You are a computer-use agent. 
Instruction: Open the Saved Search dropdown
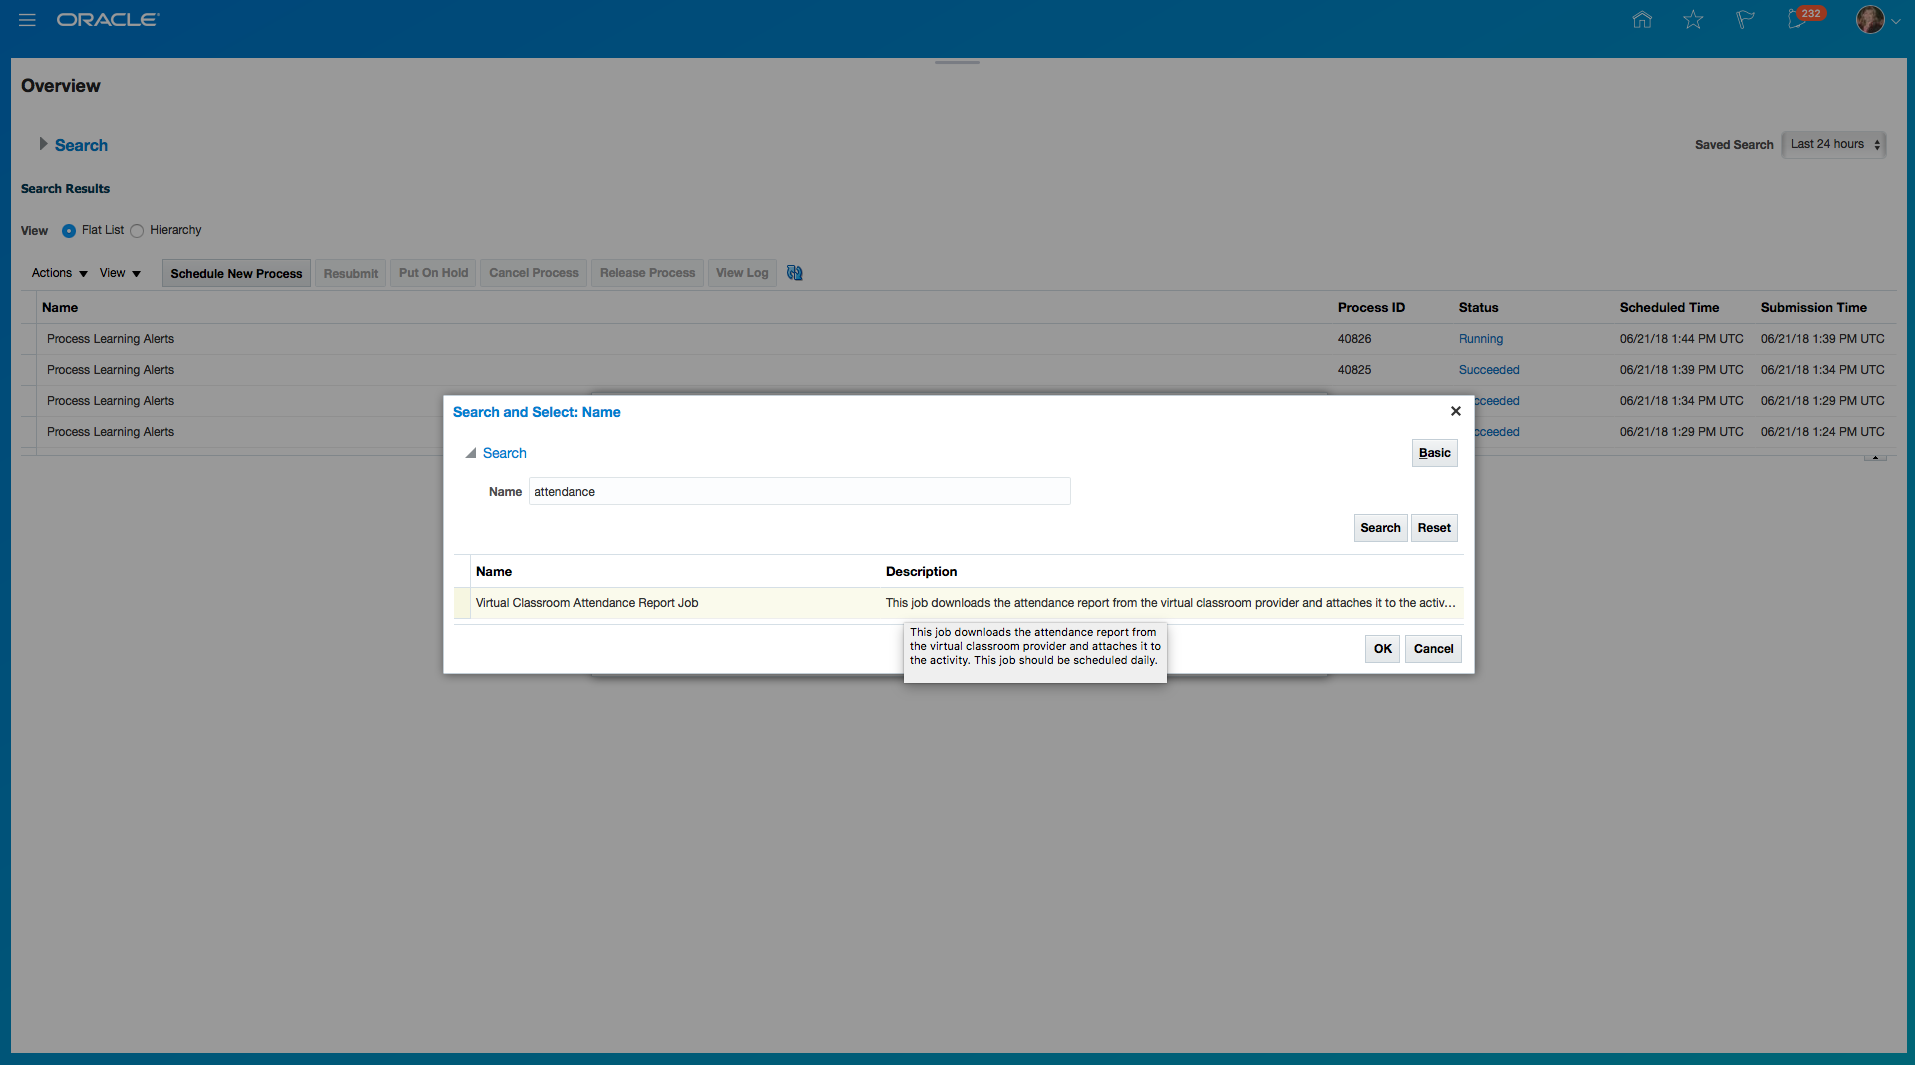[1834, 145]
